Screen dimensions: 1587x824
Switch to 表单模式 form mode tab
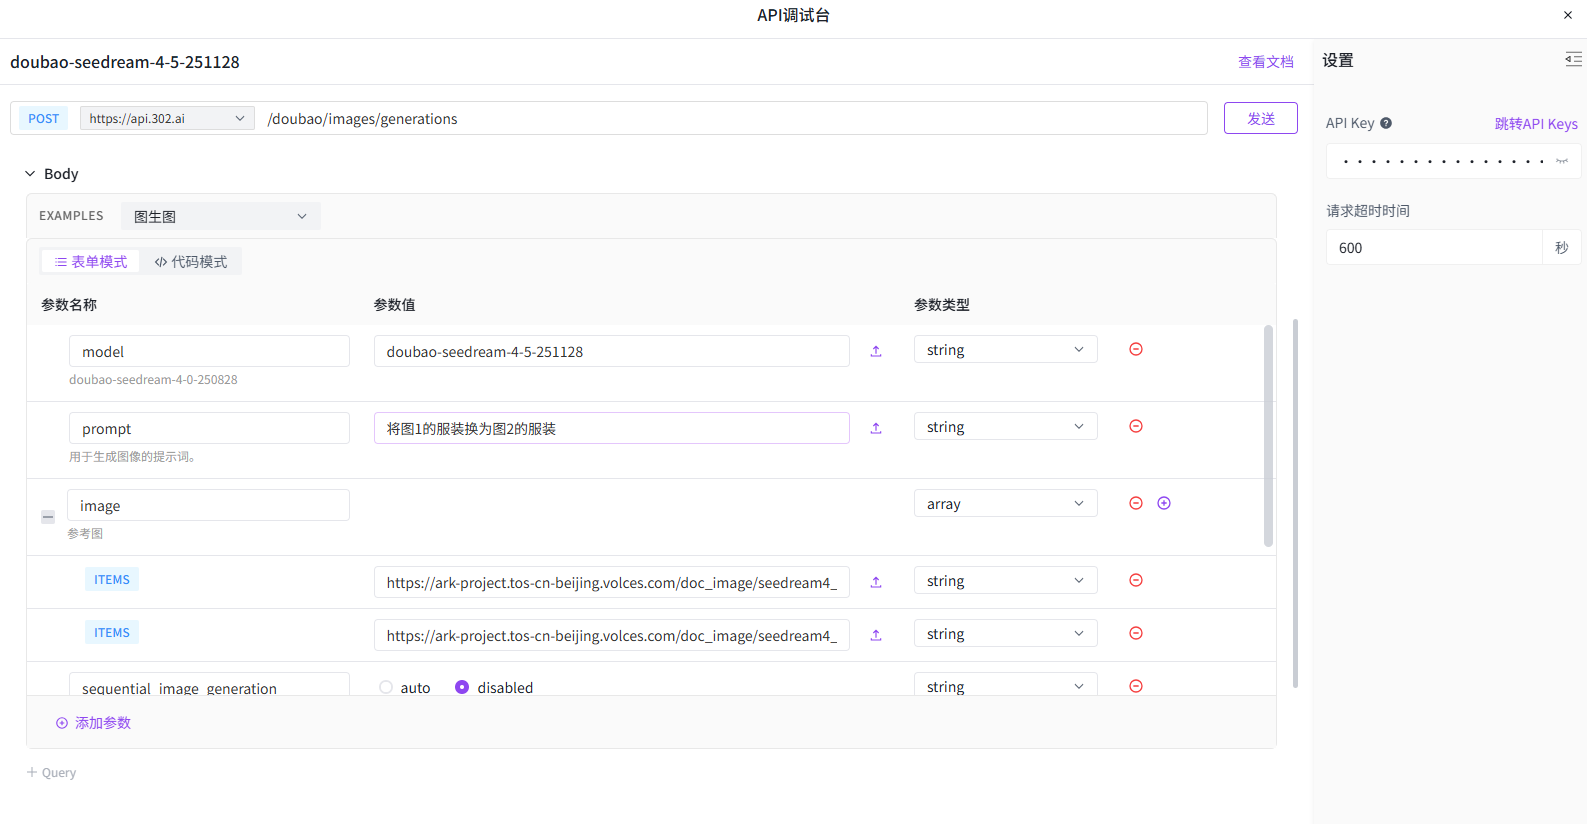(x=91, y=262)
